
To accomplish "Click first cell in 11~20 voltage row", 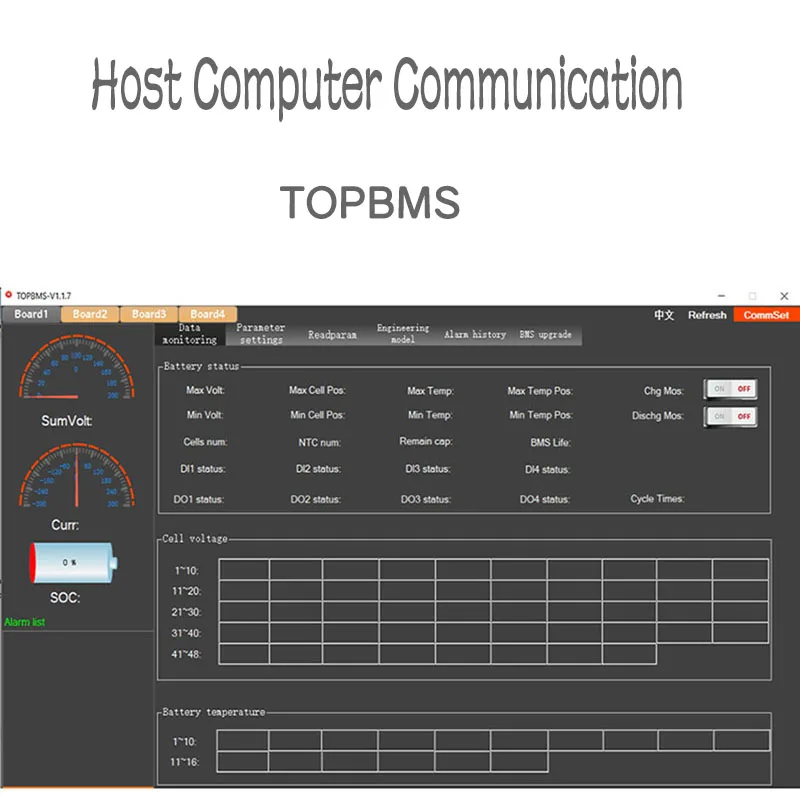I will pos(244,590).
